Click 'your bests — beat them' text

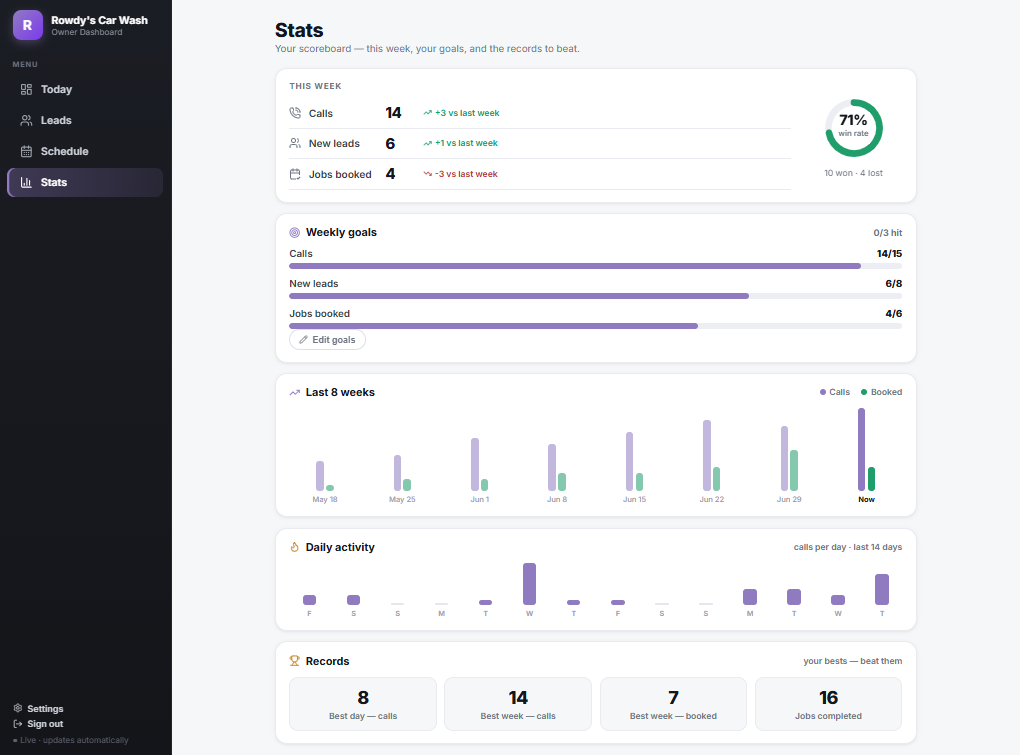point(853,661)
